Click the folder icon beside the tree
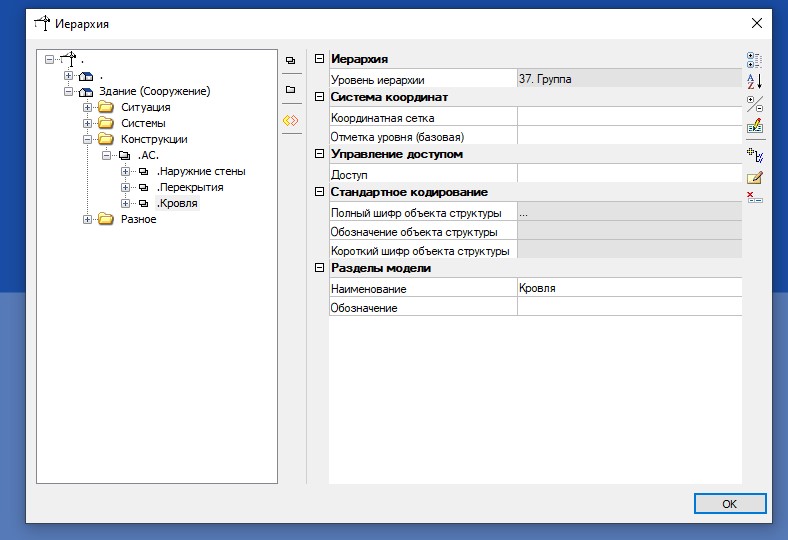This screenshot has width=788, height=540. pos(291,90)
